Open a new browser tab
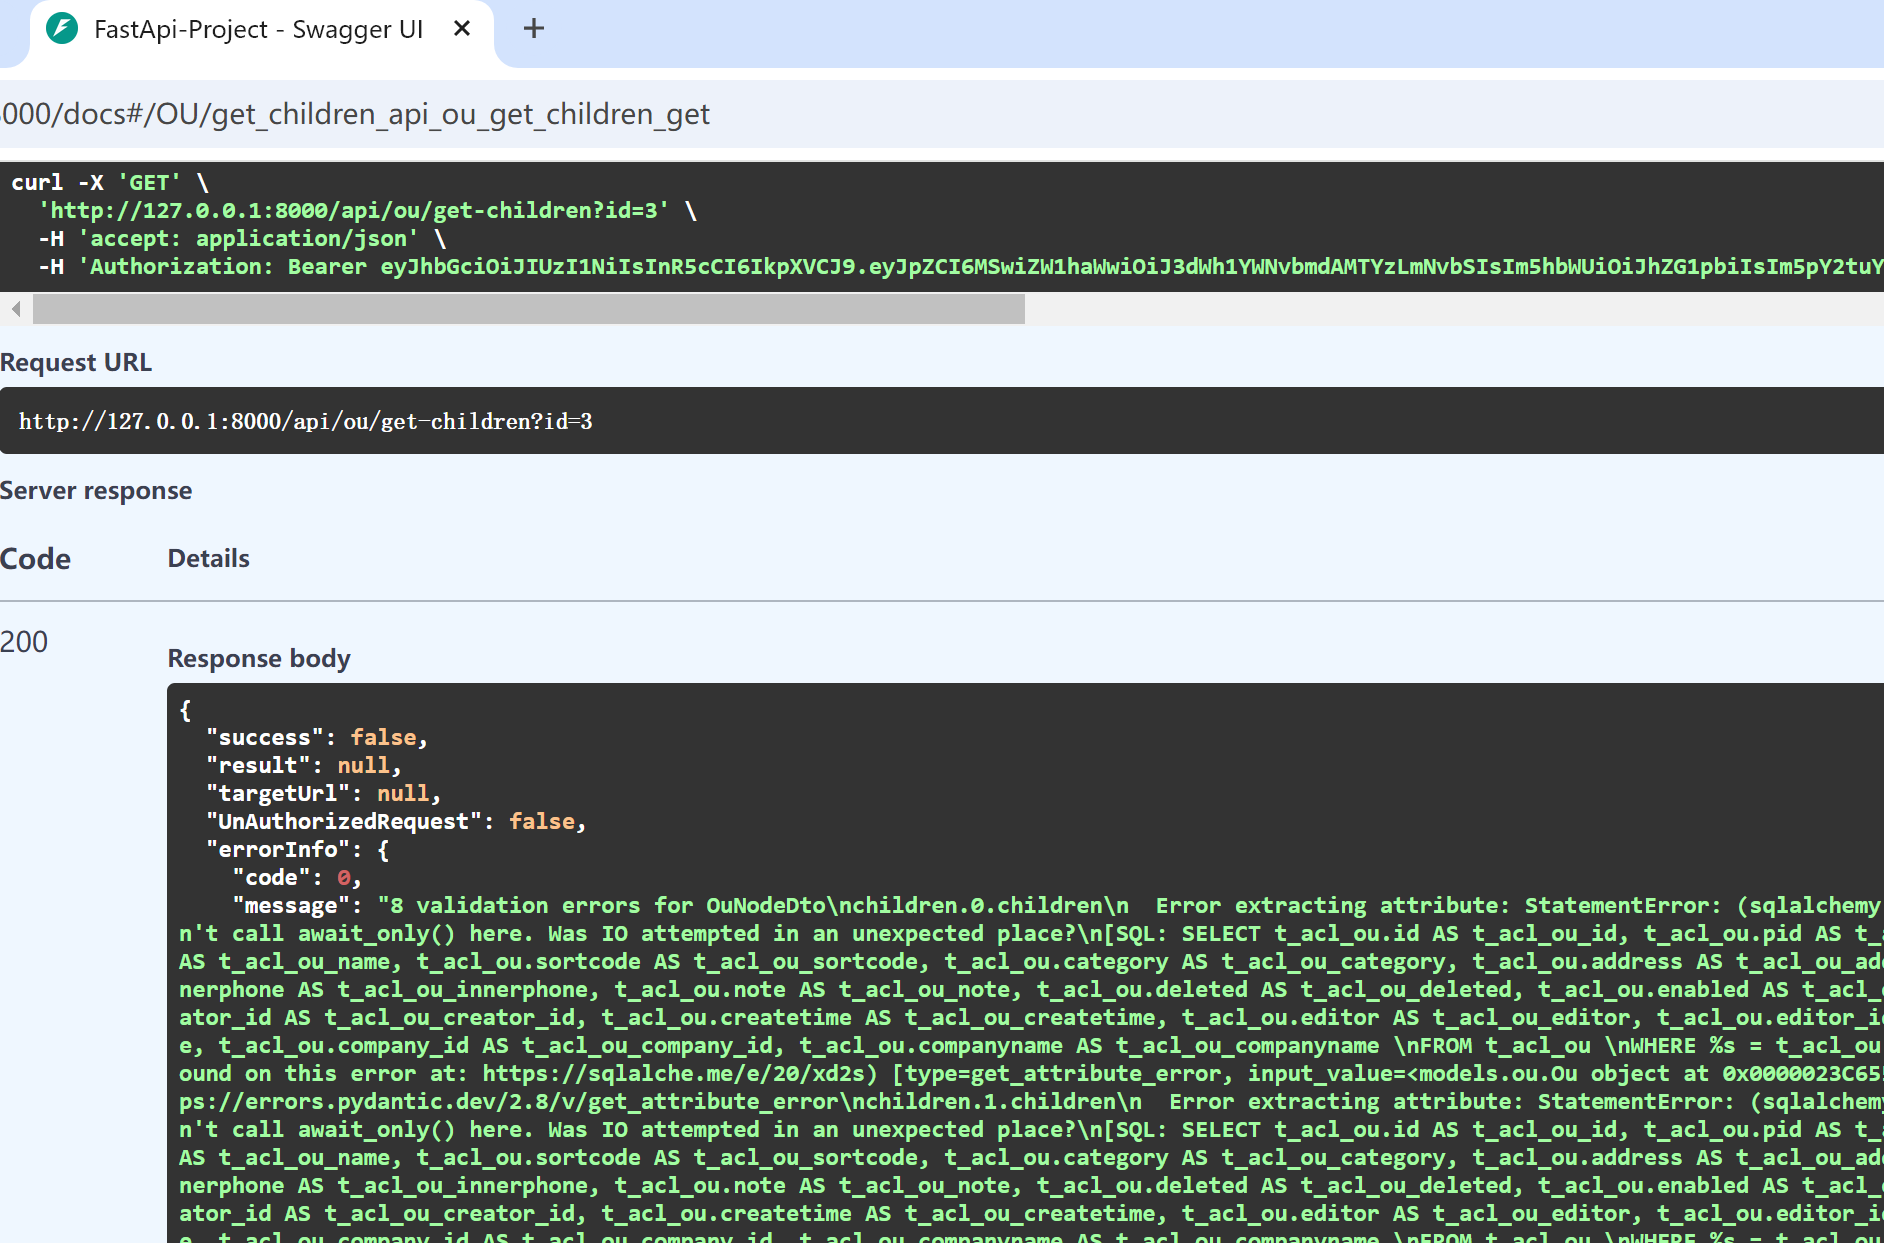 click(x=534, y=29)
